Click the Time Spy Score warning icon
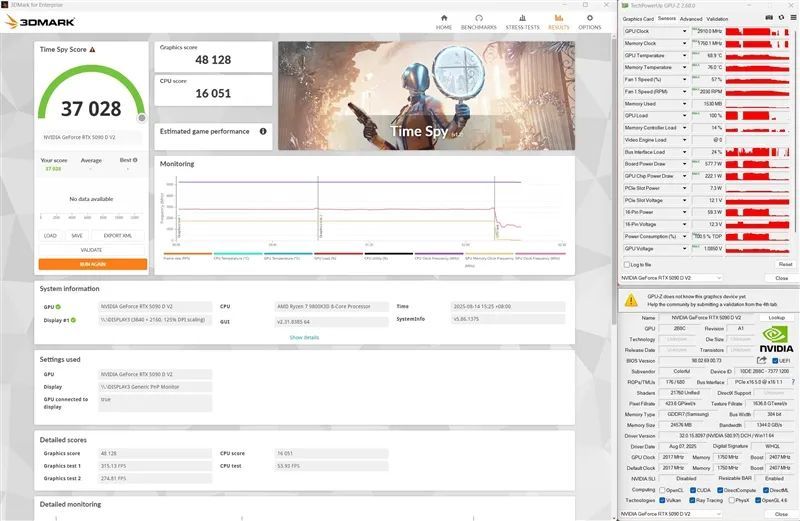The height and width of the screenshot is (521, 800). (92, 49)
